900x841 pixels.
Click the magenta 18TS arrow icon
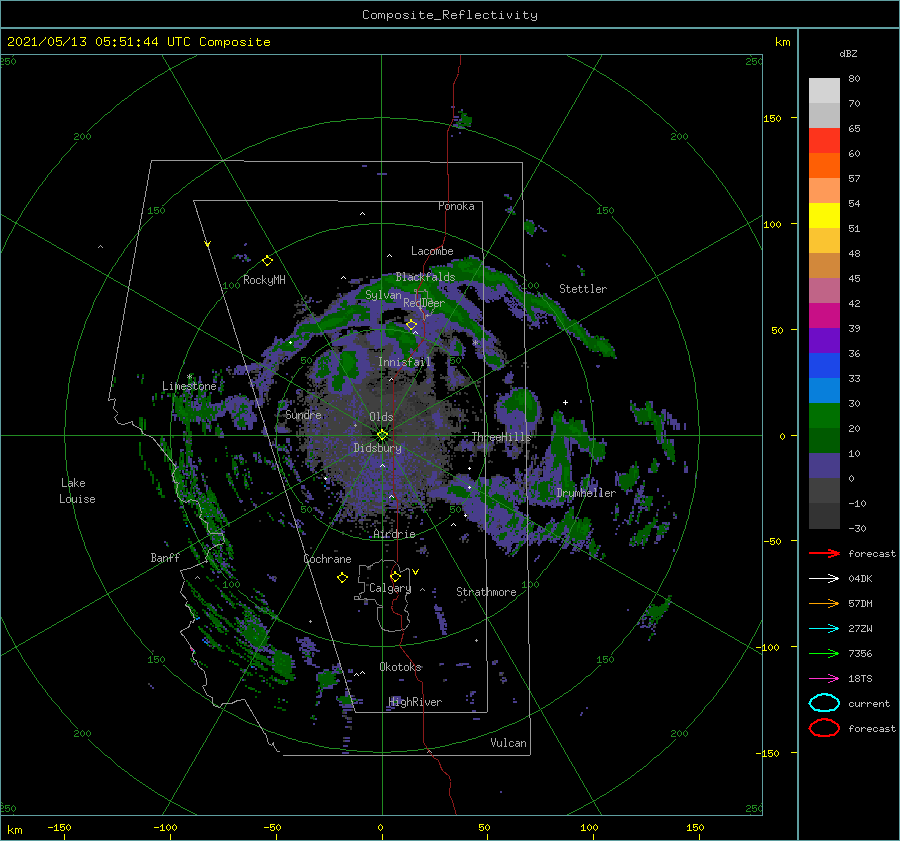[x=824, y=679]
